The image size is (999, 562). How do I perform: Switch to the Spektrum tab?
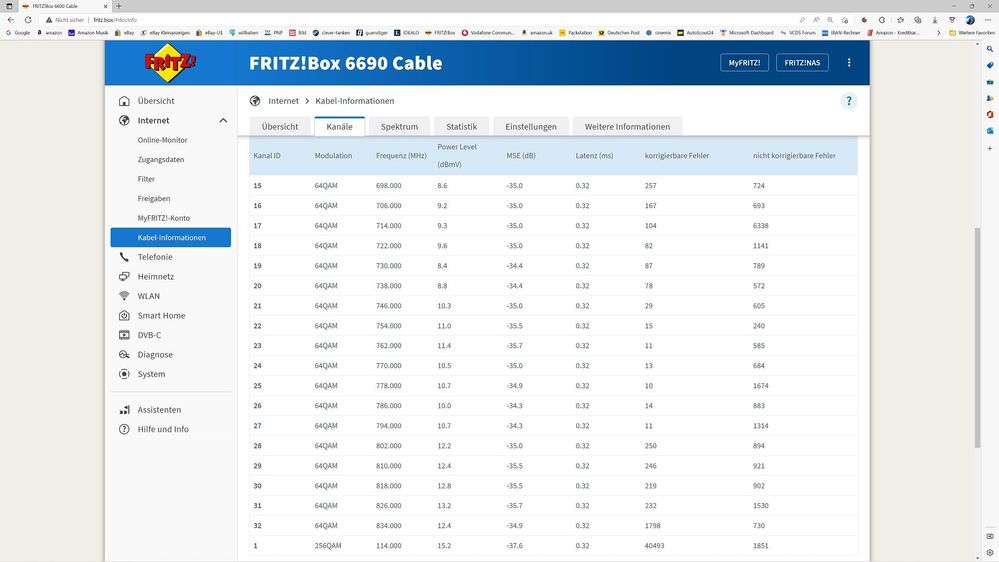[x=399, y=126]
